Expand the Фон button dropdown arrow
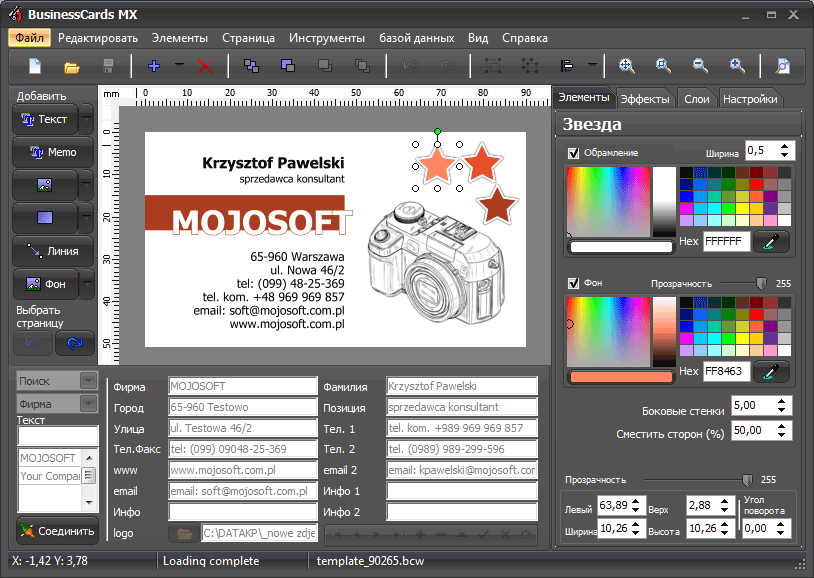The width and height of the screenshot is (814, 578). click(87, 284)
